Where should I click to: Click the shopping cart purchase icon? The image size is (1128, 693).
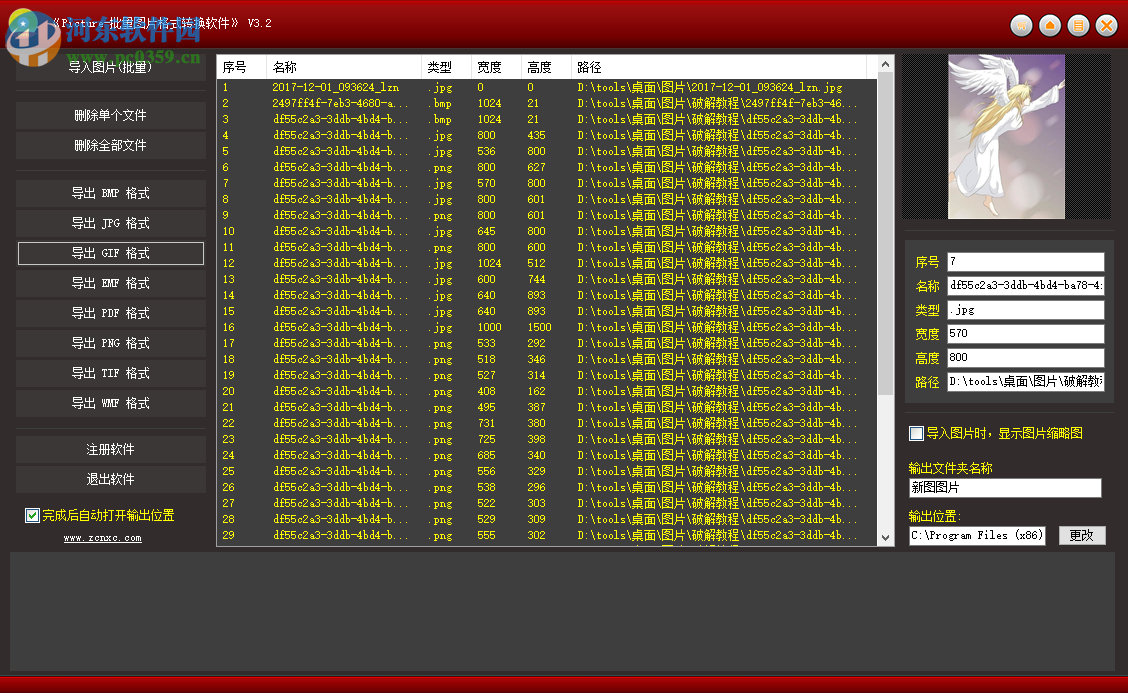[x=1022, y=26]
